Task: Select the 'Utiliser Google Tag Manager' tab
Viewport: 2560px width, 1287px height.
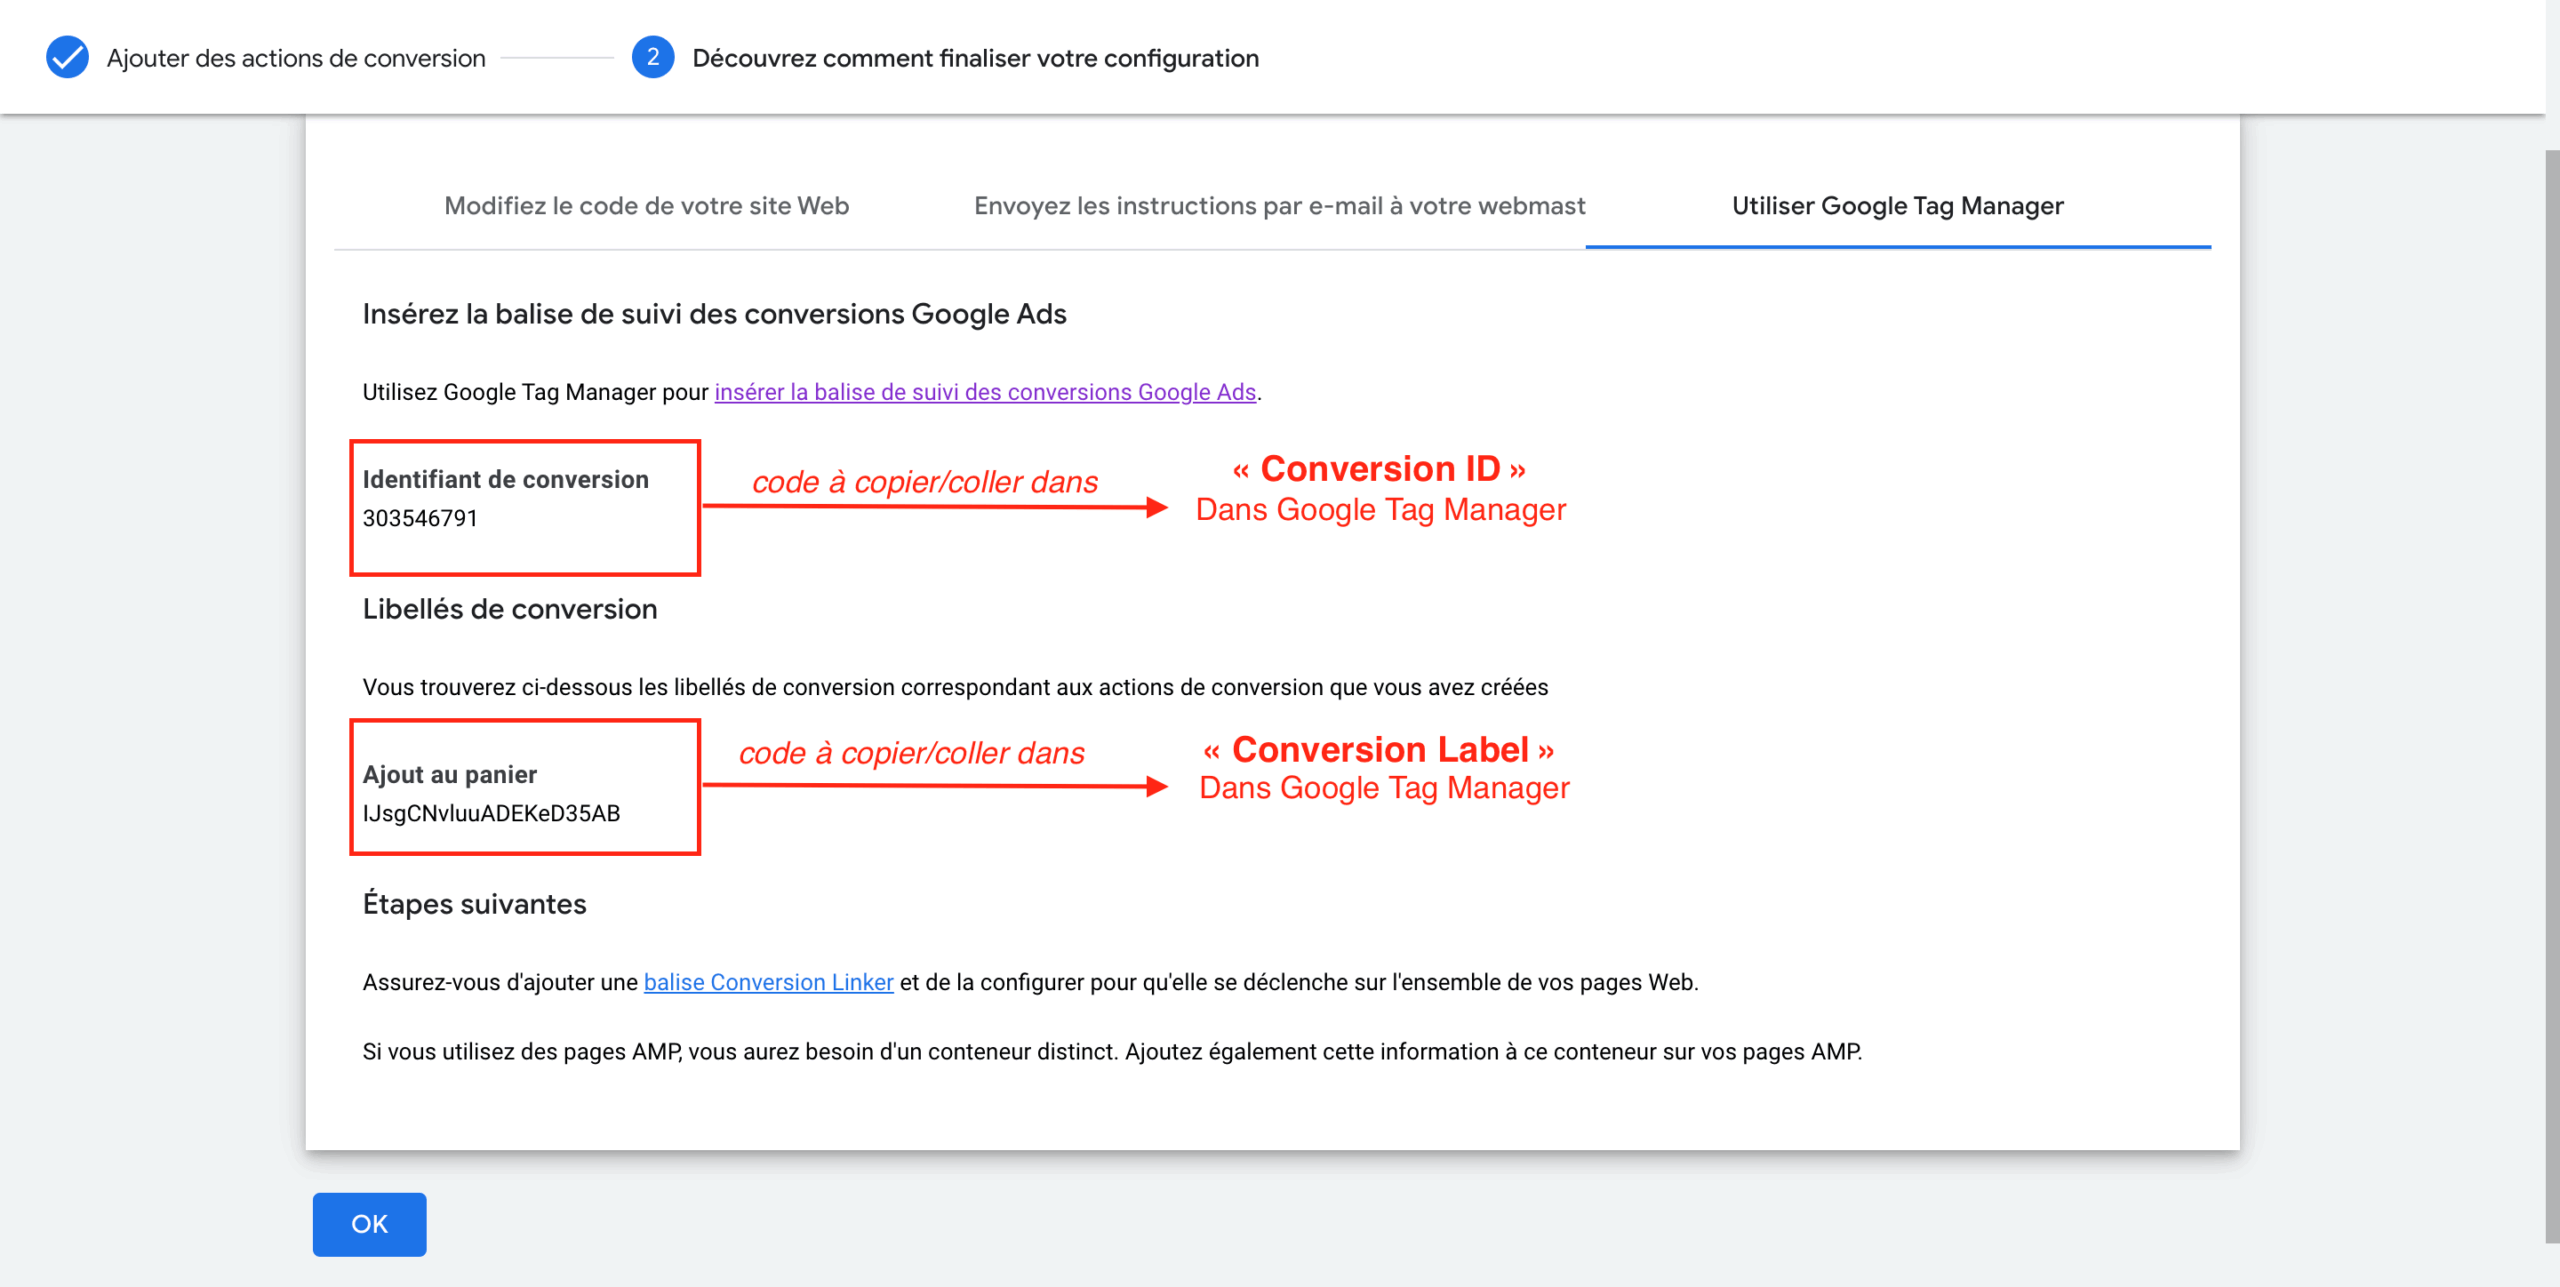Action: (1897, 206)
